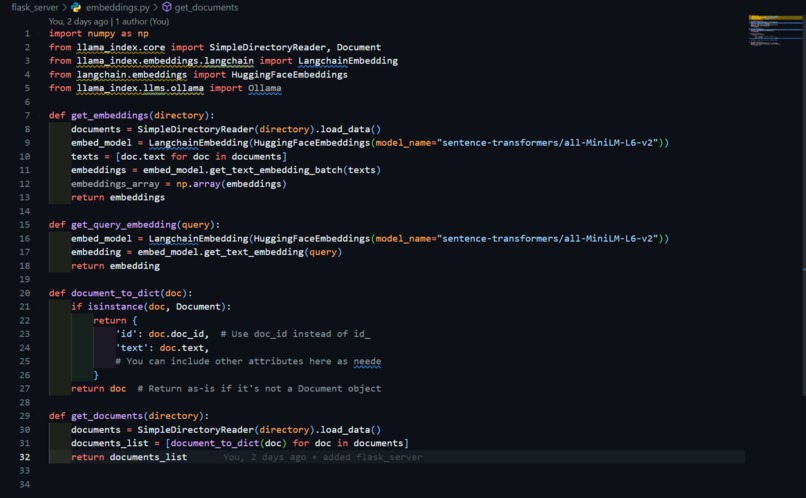
Task: Click line number 7 in the gutter
Action: tap(27, 115)
